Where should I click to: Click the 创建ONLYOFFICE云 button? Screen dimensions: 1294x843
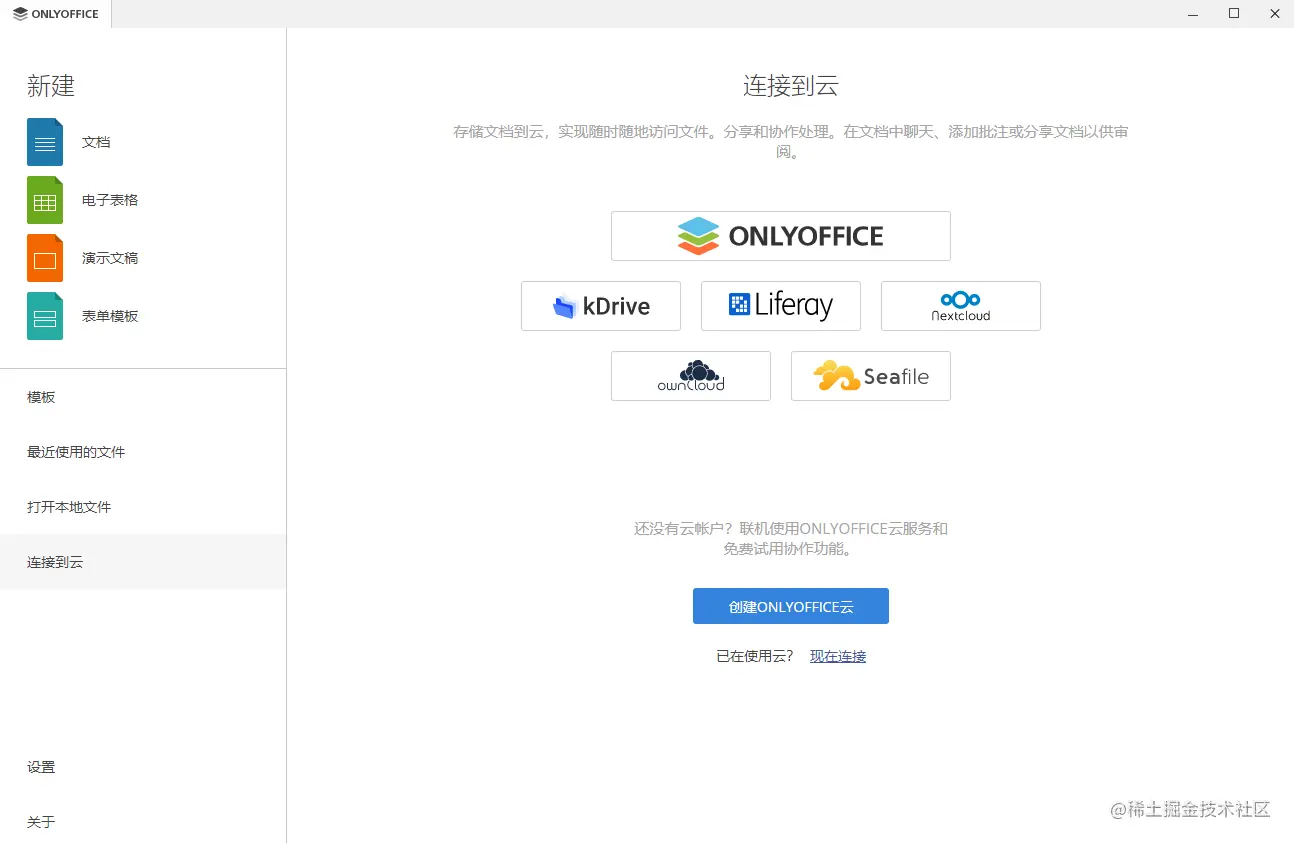coord(791,606)
